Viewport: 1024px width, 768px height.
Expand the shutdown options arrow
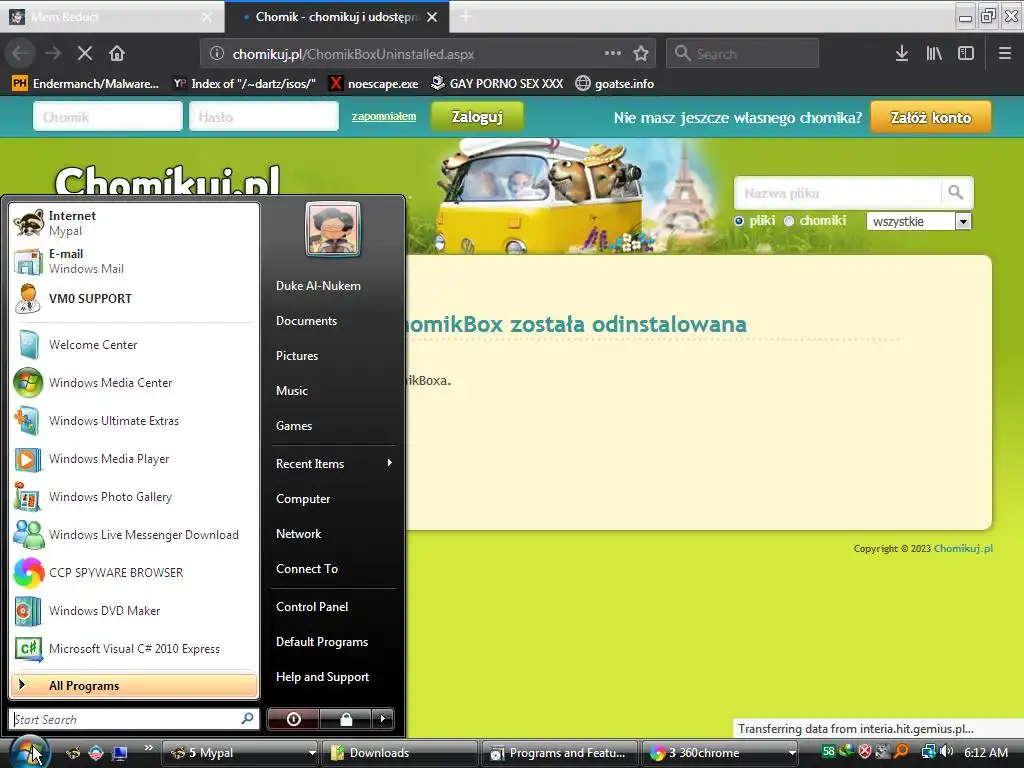click(x=383, y=719)
